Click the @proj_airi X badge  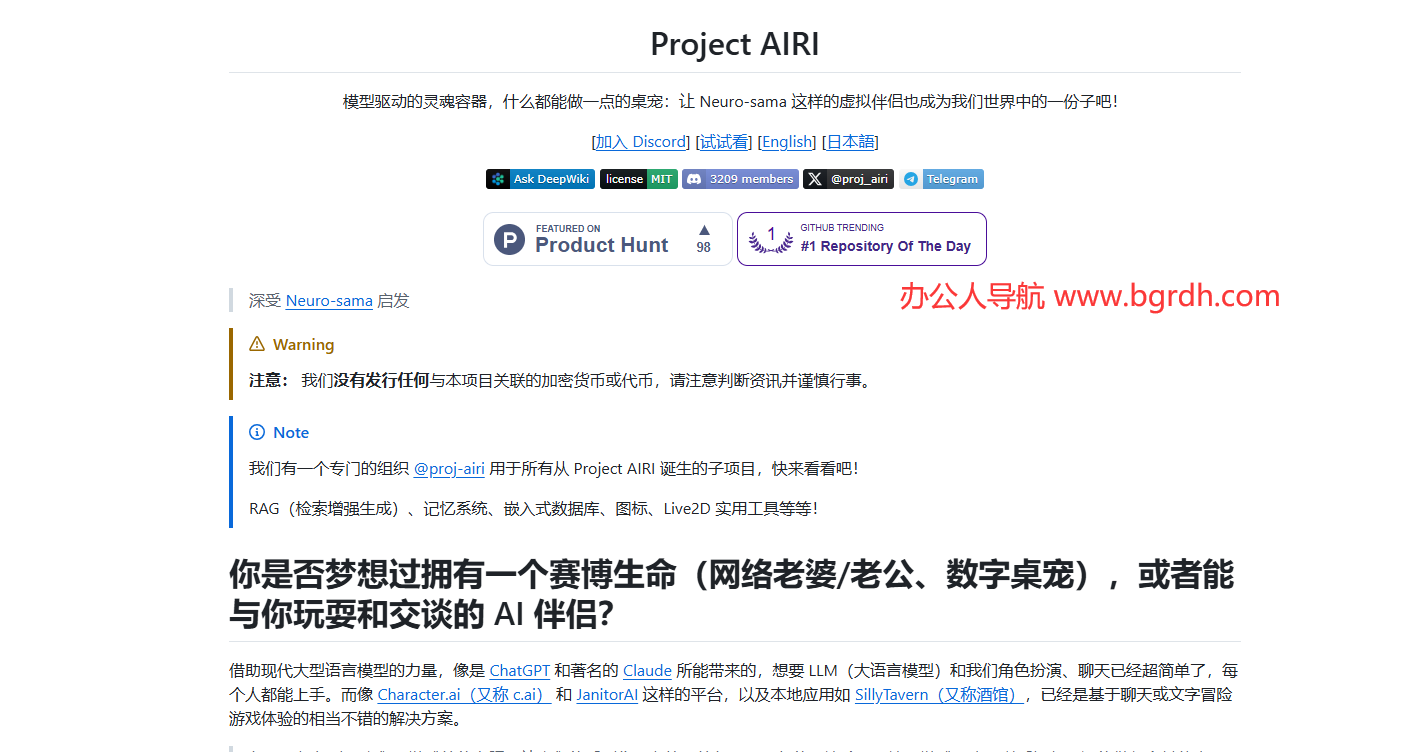coord(848,179)
